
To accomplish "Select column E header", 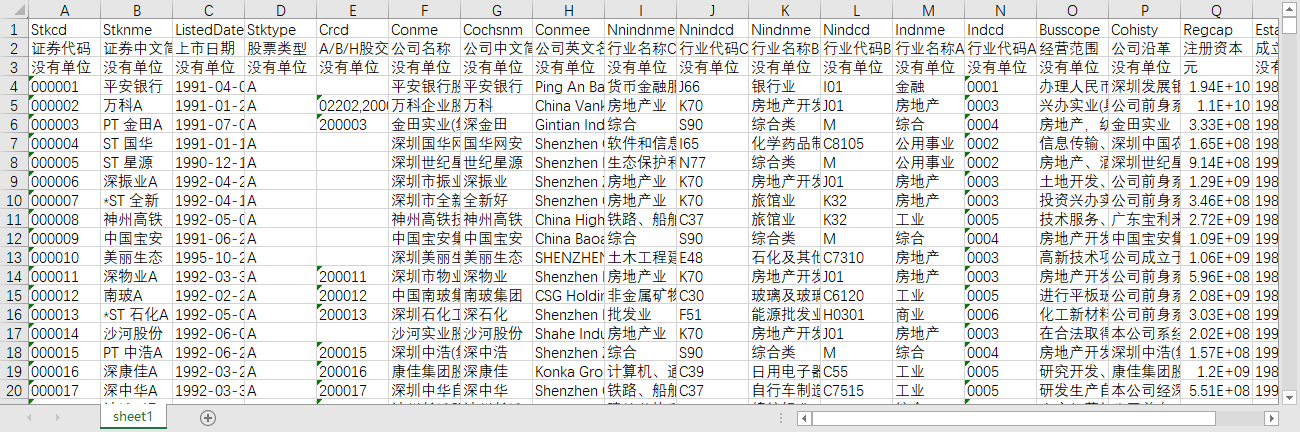I will click(352, 10).
